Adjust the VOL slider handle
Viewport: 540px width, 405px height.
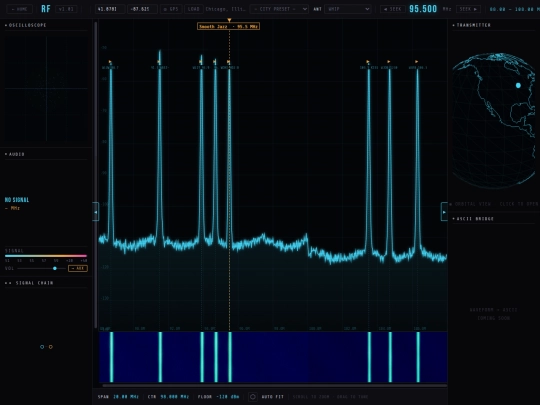point(55,268)
